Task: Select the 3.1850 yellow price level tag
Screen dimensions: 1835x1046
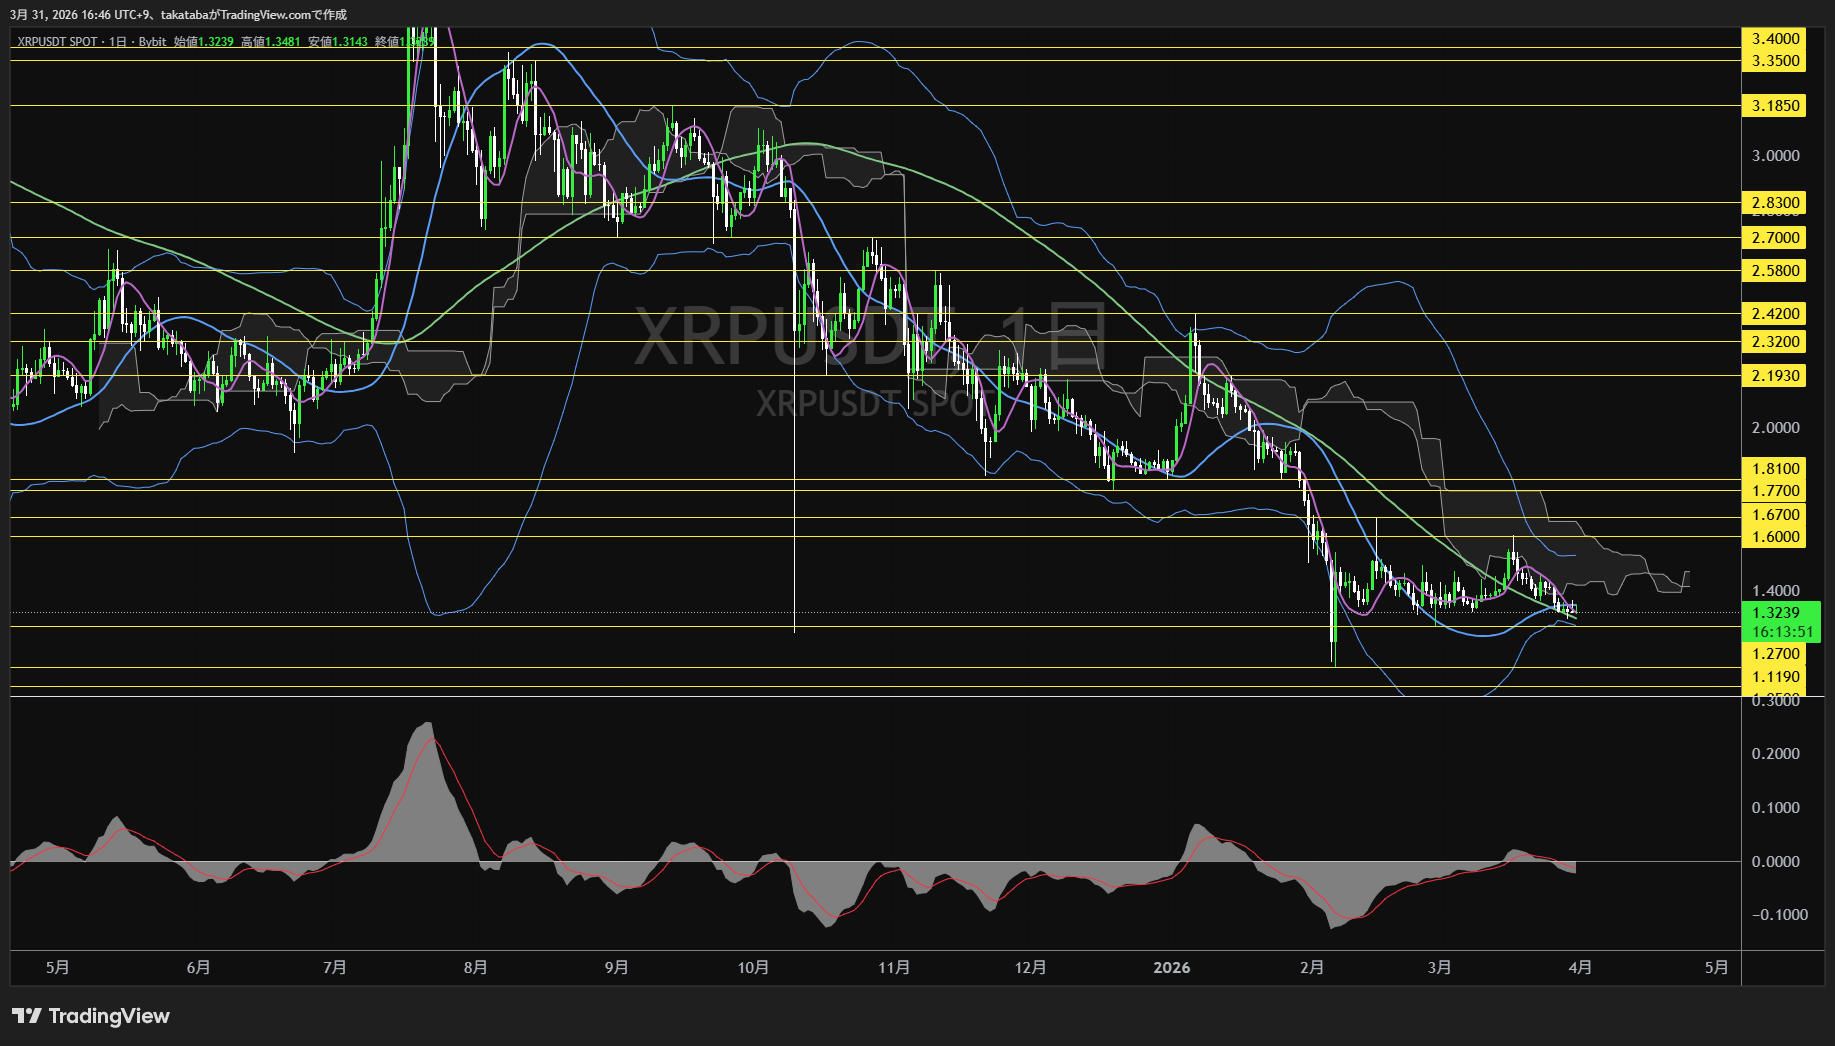Action: pos(1775,106)
